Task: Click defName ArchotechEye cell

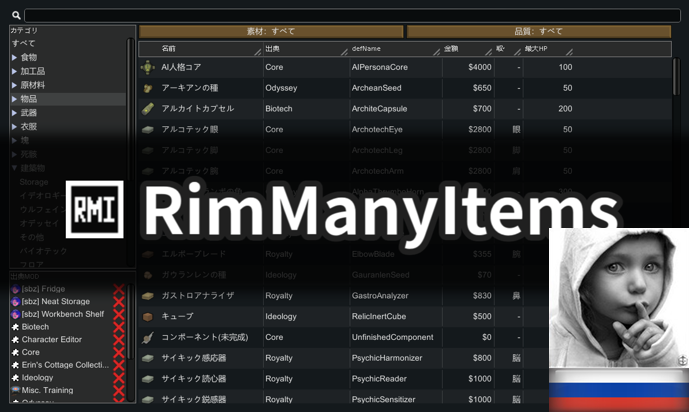Action: (x=377, y=130)
